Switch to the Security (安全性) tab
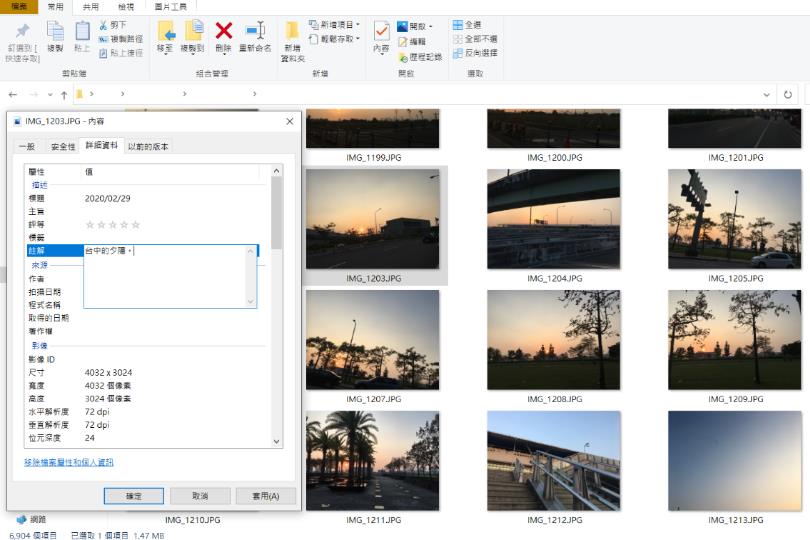Viewport: 810px width, 540px height. pyautogui.click(x=62, y=146)
